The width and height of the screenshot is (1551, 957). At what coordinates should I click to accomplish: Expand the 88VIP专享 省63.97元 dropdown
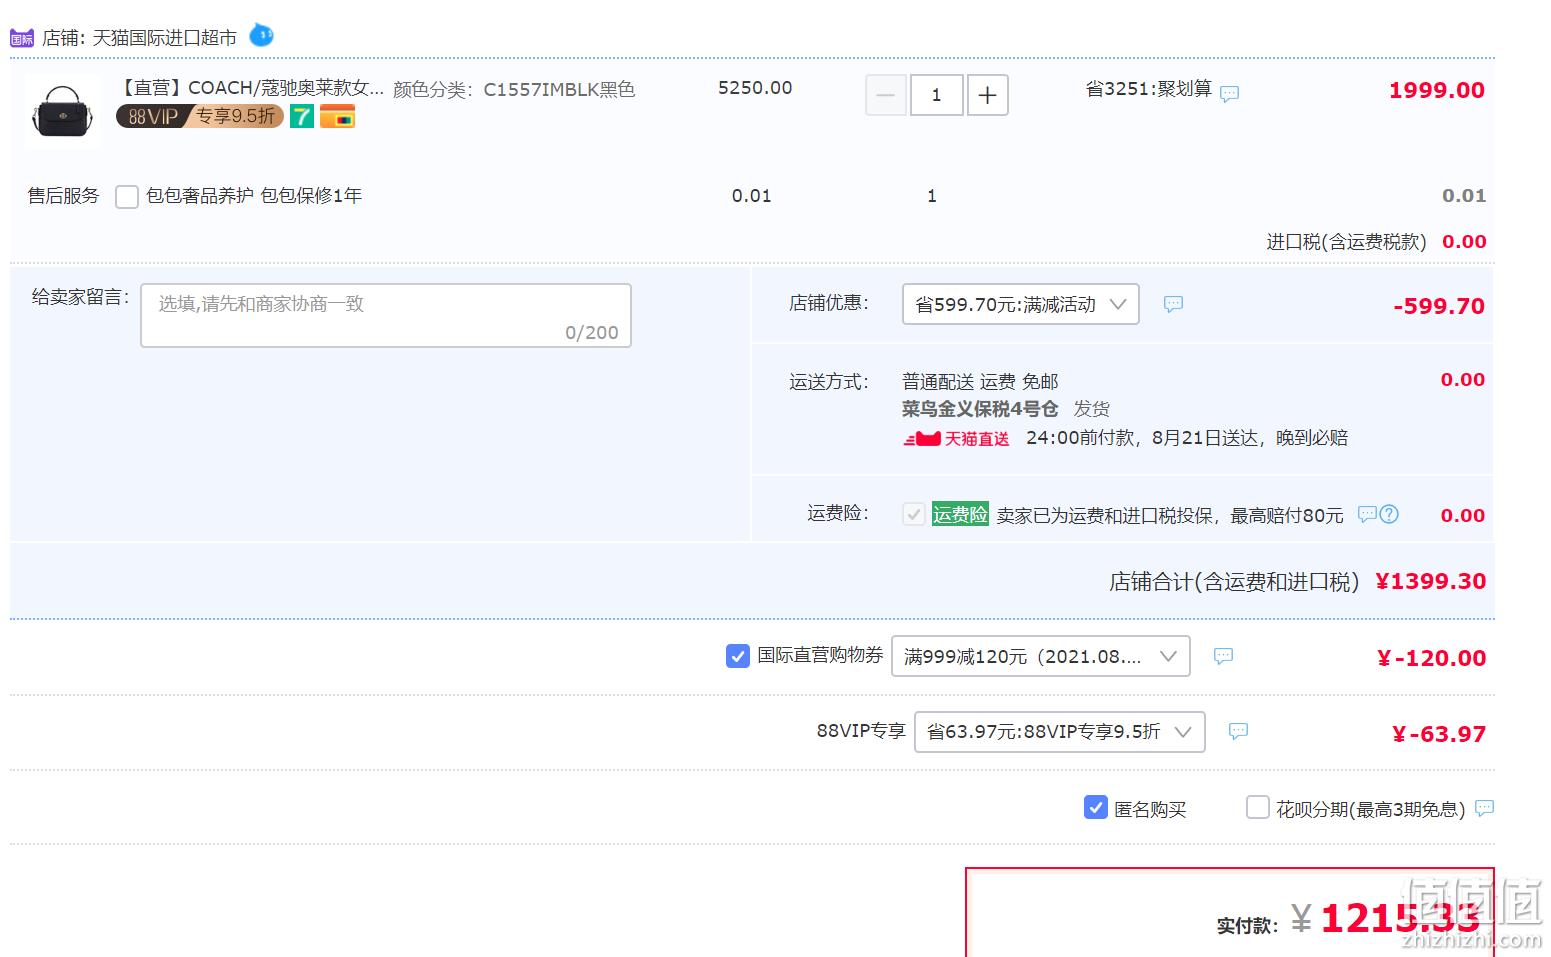1060,731
